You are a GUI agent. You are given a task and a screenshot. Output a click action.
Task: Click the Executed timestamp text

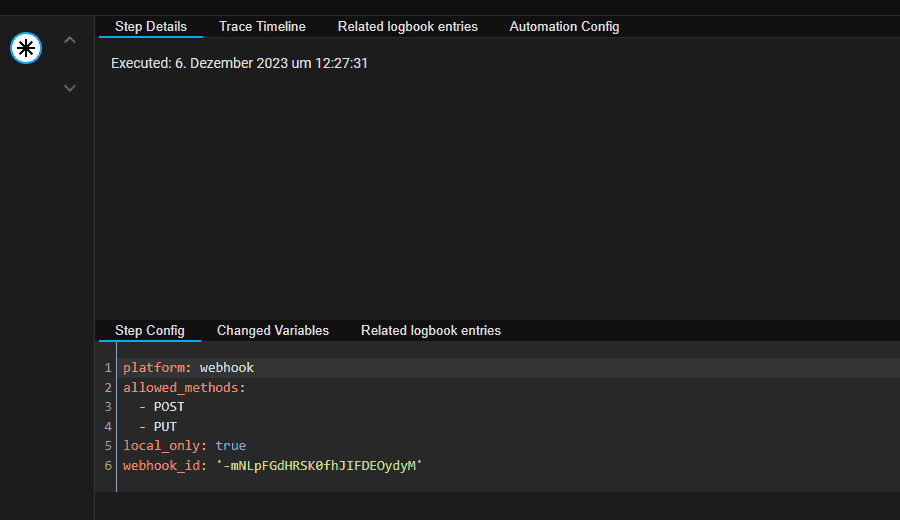tap(240, 63)
